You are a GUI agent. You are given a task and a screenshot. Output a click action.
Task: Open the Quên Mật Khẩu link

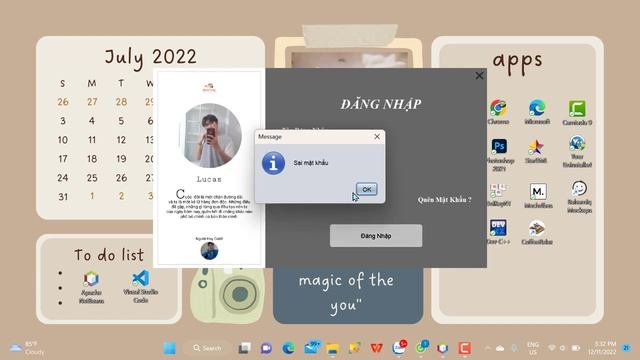444,200
